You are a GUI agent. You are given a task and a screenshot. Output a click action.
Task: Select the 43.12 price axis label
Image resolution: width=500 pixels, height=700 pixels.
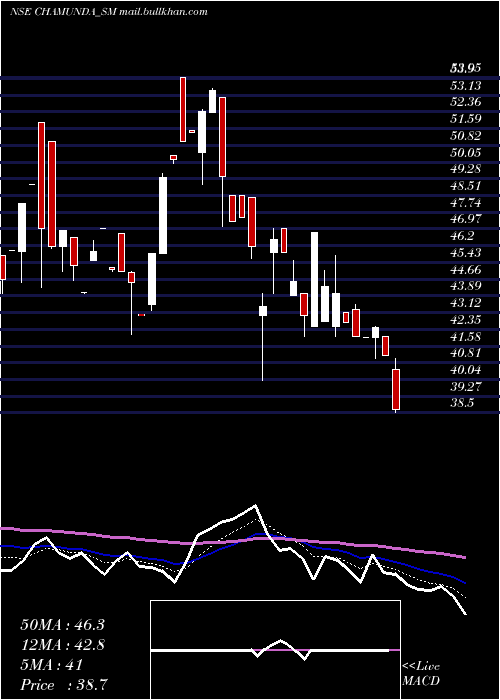click(466, 303)
